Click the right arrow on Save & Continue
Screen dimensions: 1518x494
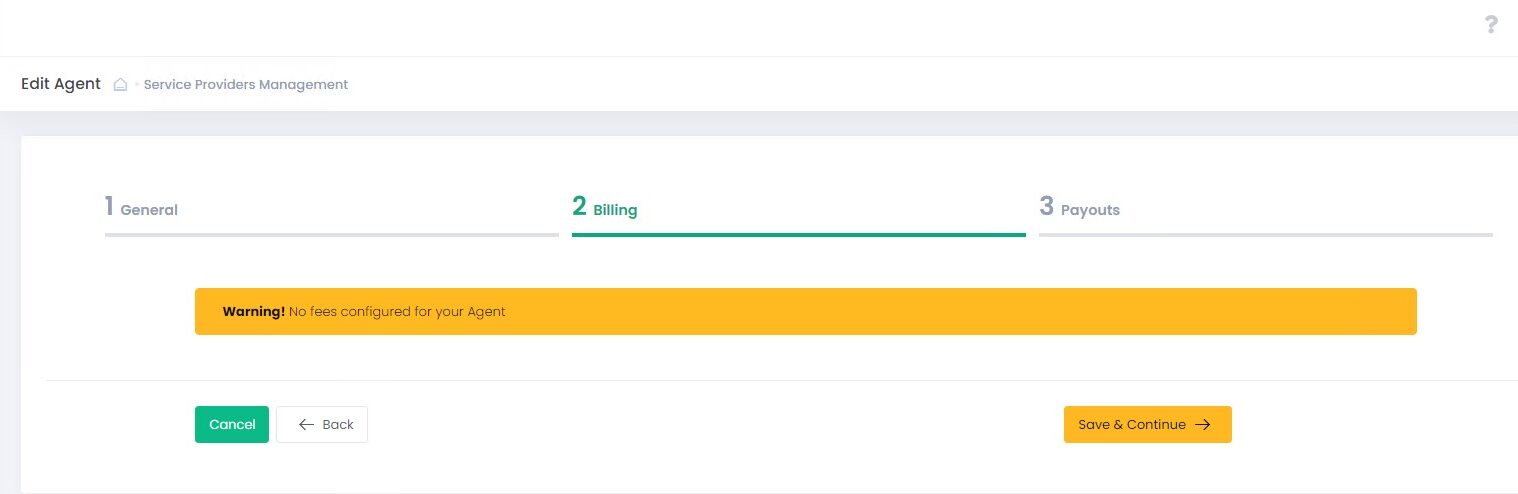(x=1203, y=425)
